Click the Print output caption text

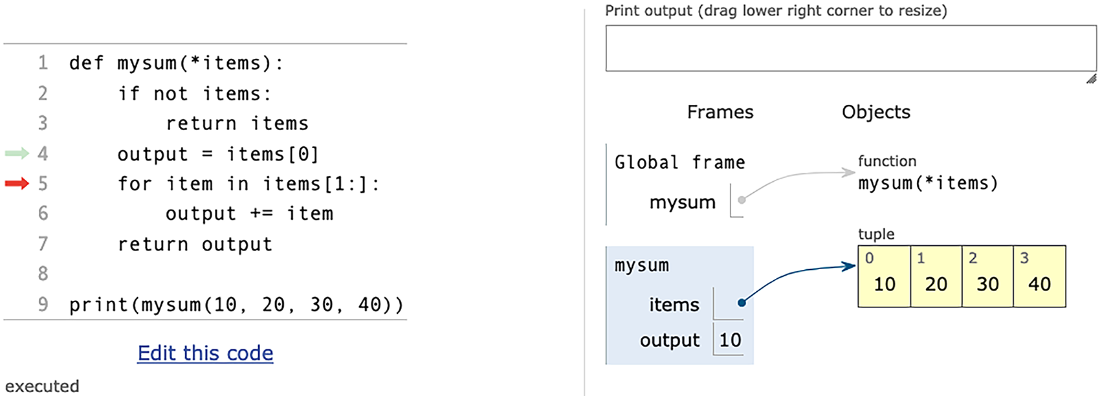point(775,11)
